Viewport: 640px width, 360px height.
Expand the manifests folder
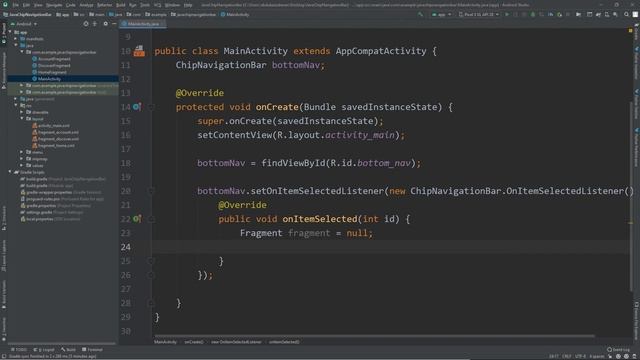point(16,39)
